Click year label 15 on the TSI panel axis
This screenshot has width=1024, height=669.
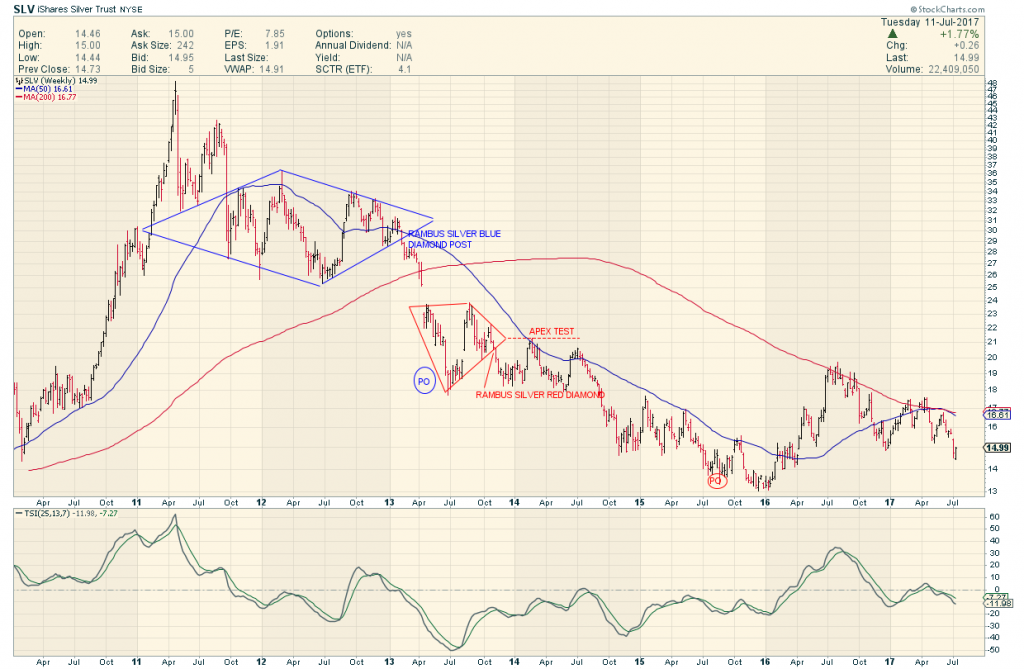click(x=639, y=662)
